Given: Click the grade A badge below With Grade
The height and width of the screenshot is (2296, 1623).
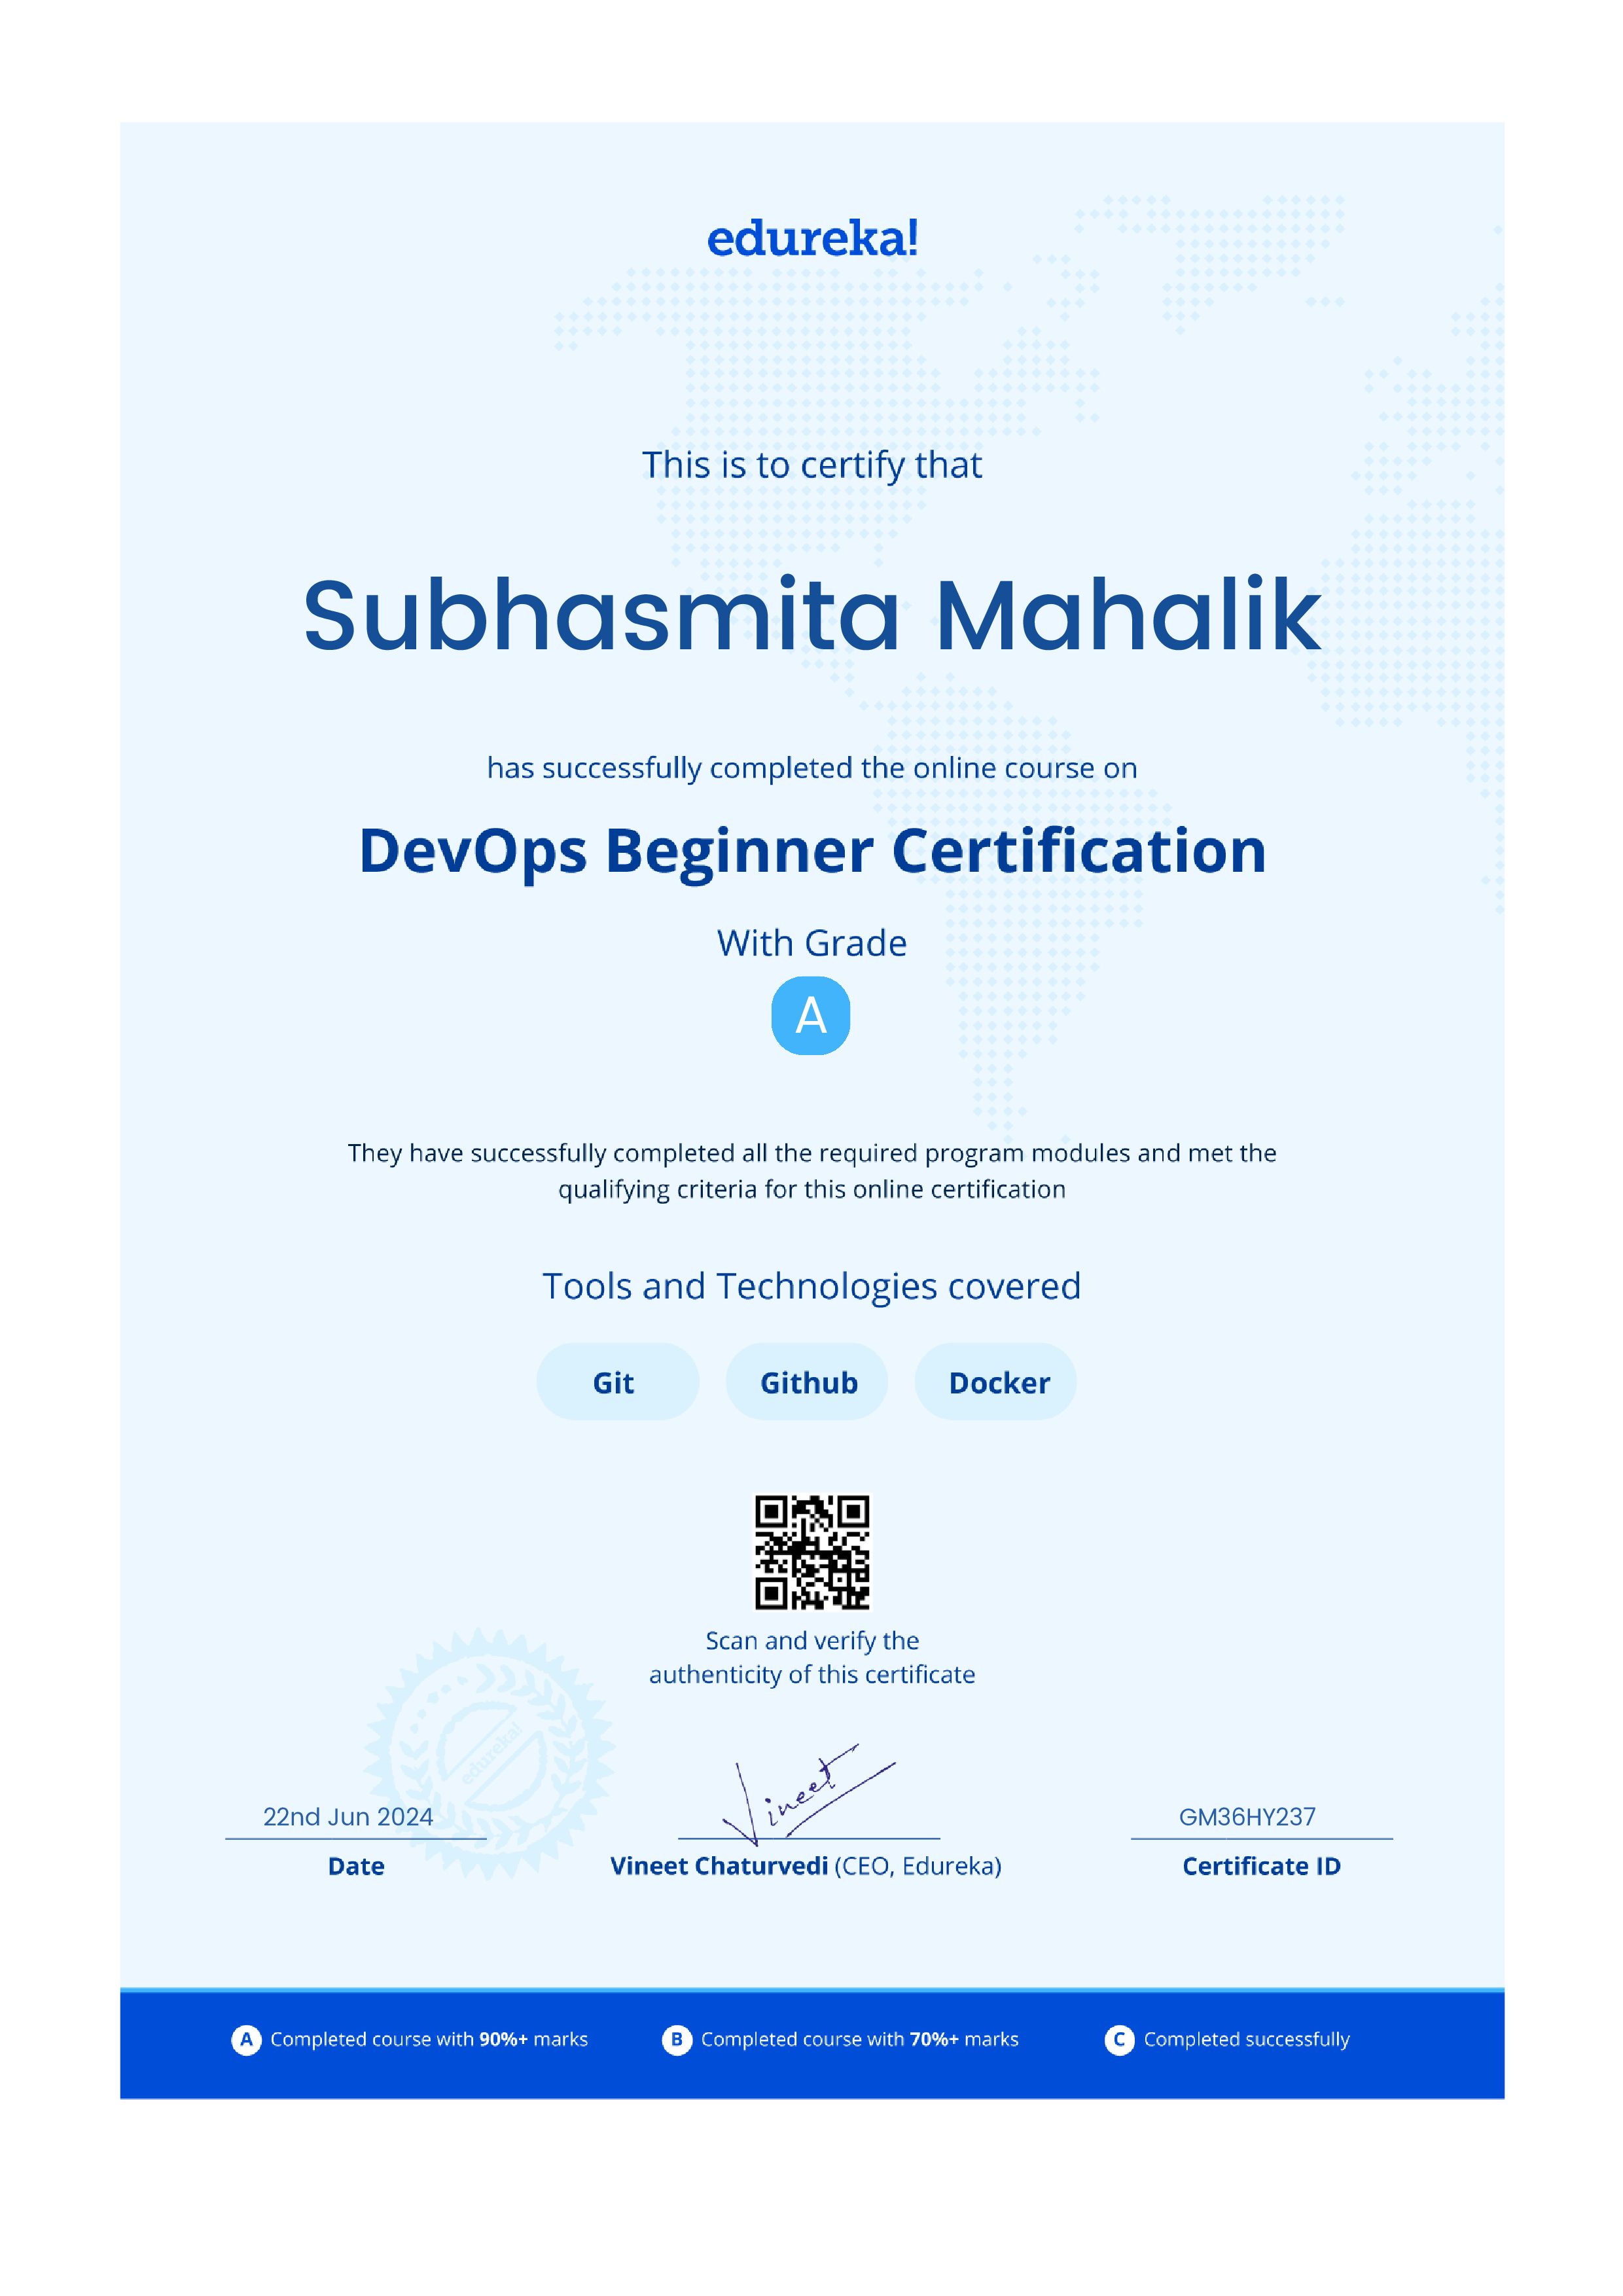Looking at the screenshot, I should click(812, 1016).
